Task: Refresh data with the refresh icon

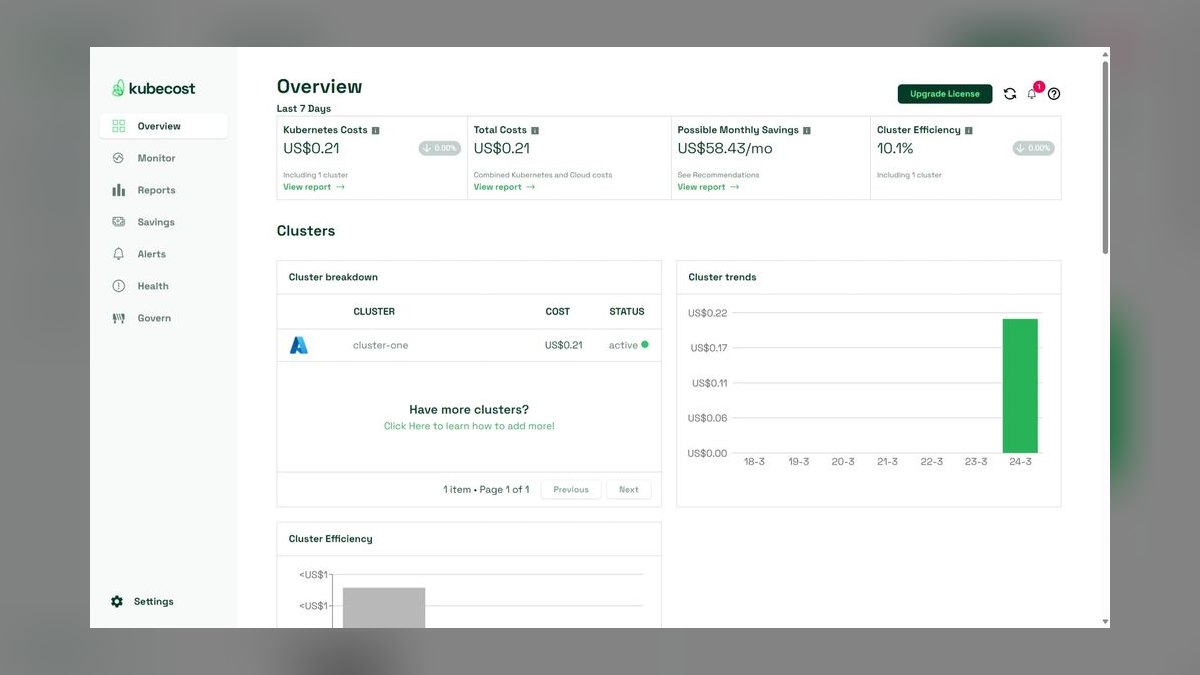Action: [x=1010, y=94]
